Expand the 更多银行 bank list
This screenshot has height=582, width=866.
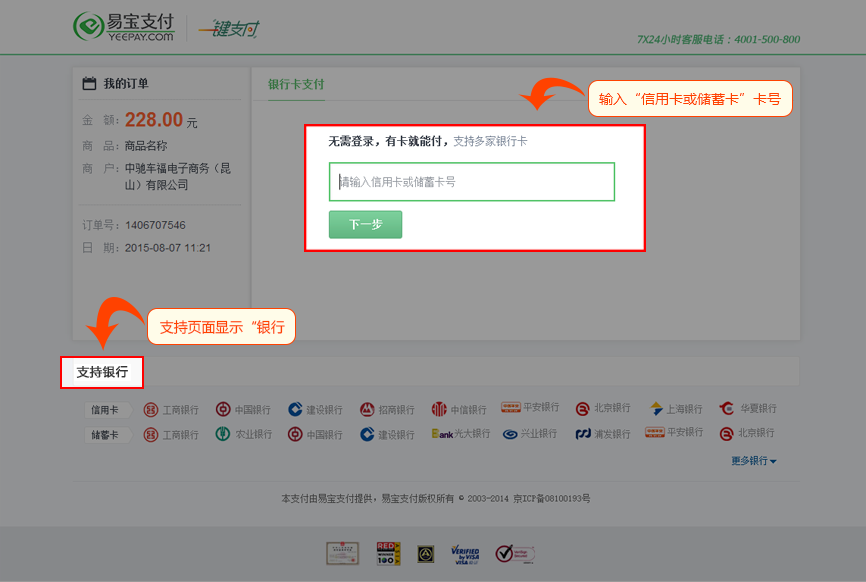pyautogui.click(x=754, y=461)
